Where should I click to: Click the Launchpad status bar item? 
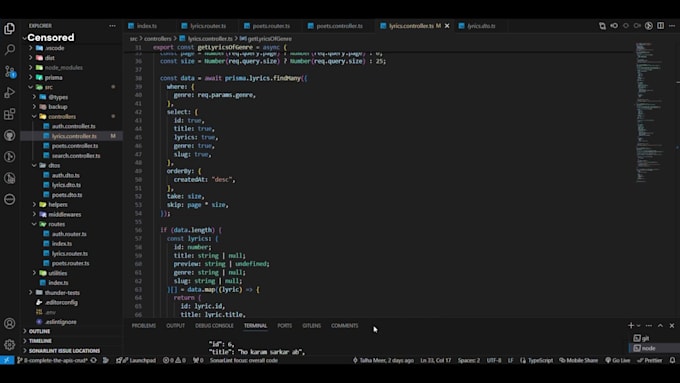[x=139, y=360]
